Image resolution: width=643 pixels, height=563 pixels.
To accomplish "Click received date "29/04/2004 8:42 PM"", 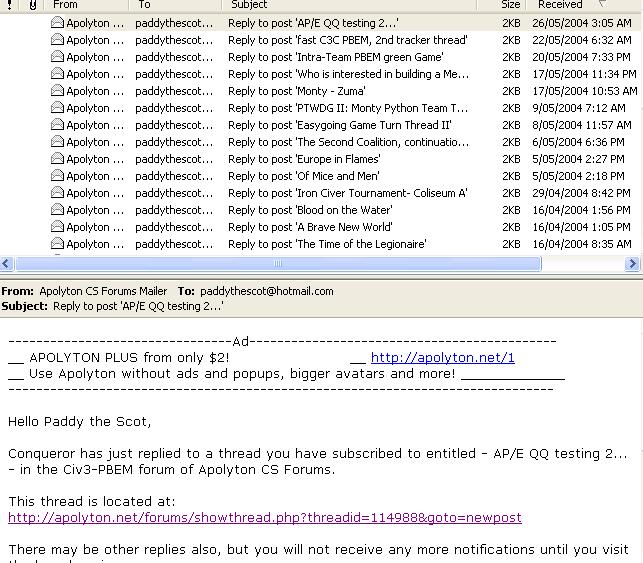I will 581,193.
